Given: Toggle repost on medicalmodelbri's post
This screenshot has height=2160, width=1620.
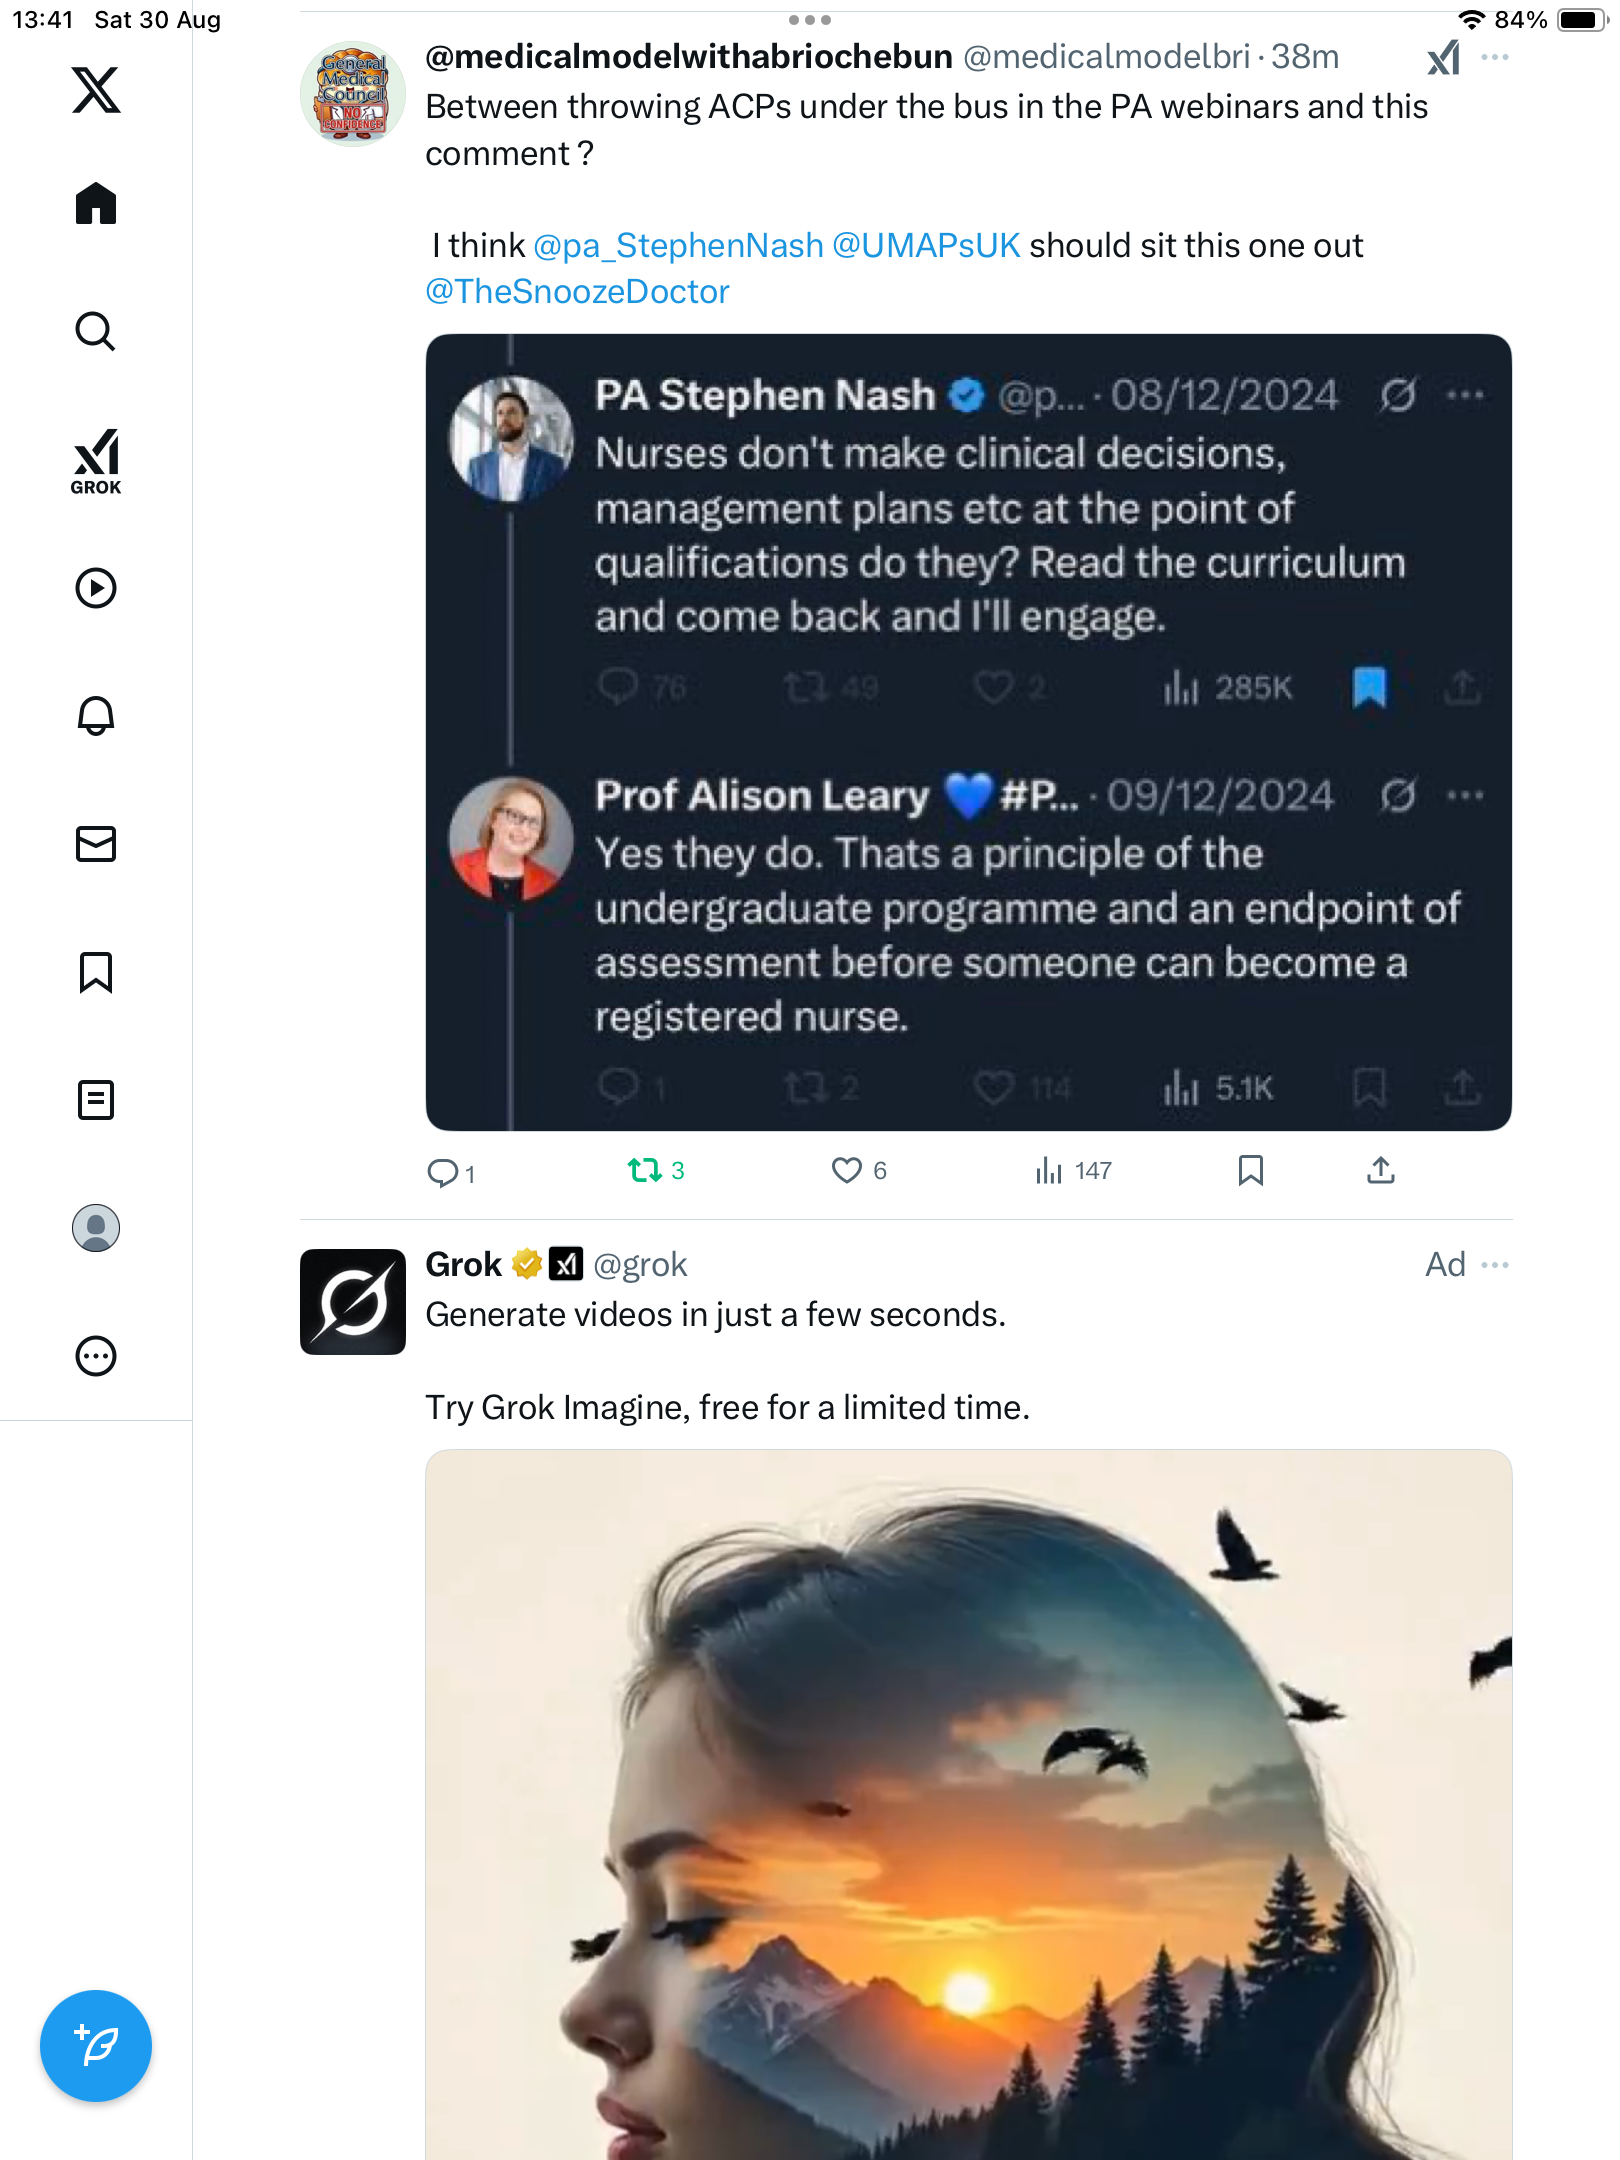Looking at the screenshot, I should click(x=645, y=1170).
